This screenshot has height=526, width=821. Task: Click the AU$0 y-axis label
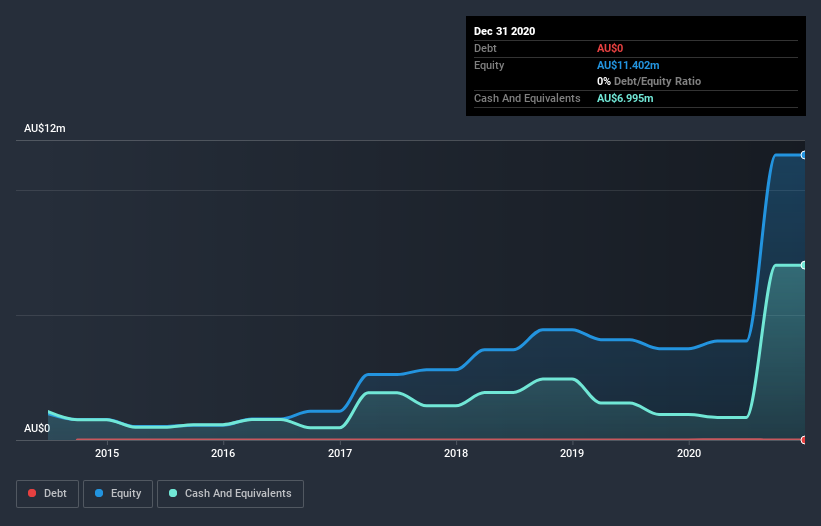click(37, 428)
